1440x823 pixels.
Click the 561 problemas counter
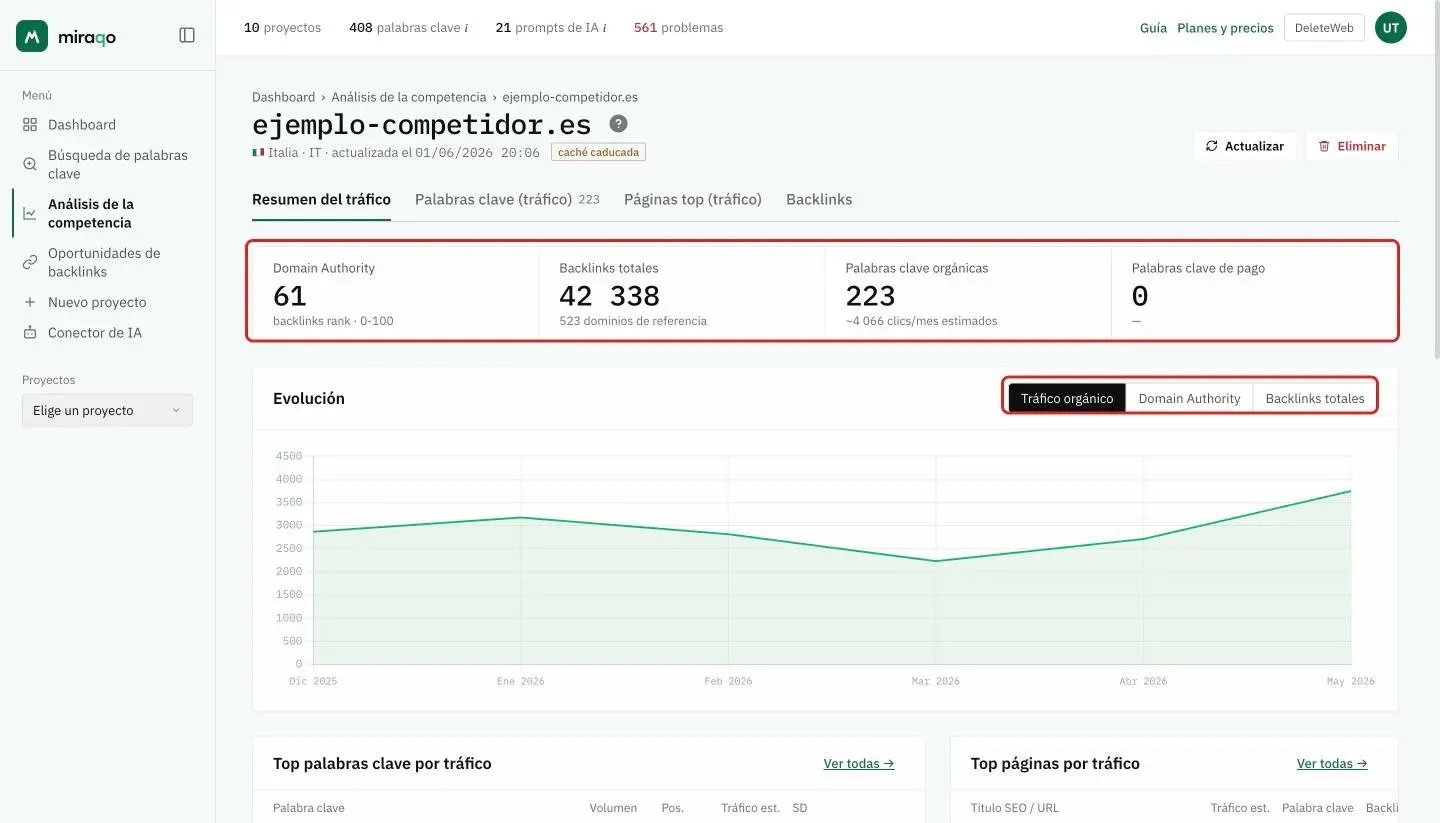point(678,28)
